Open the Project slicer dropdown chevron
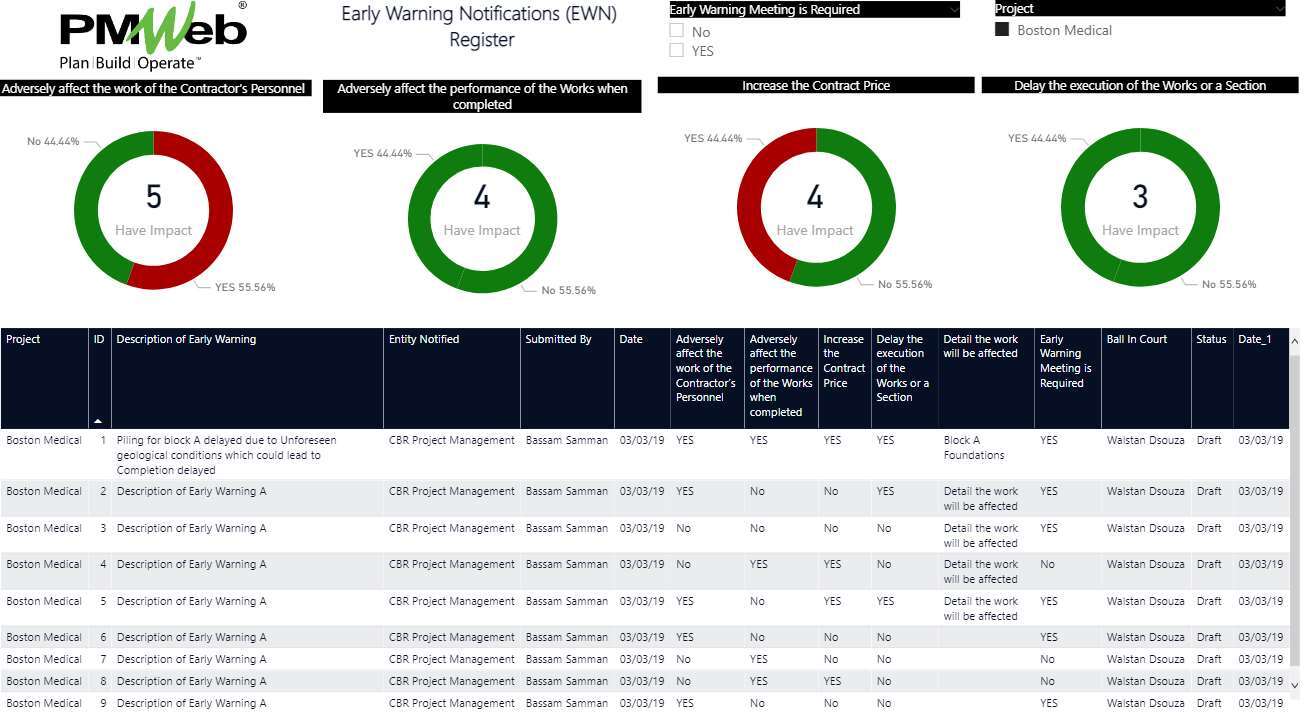This screenshot has width=1311, height=714. click(1279, 9)
